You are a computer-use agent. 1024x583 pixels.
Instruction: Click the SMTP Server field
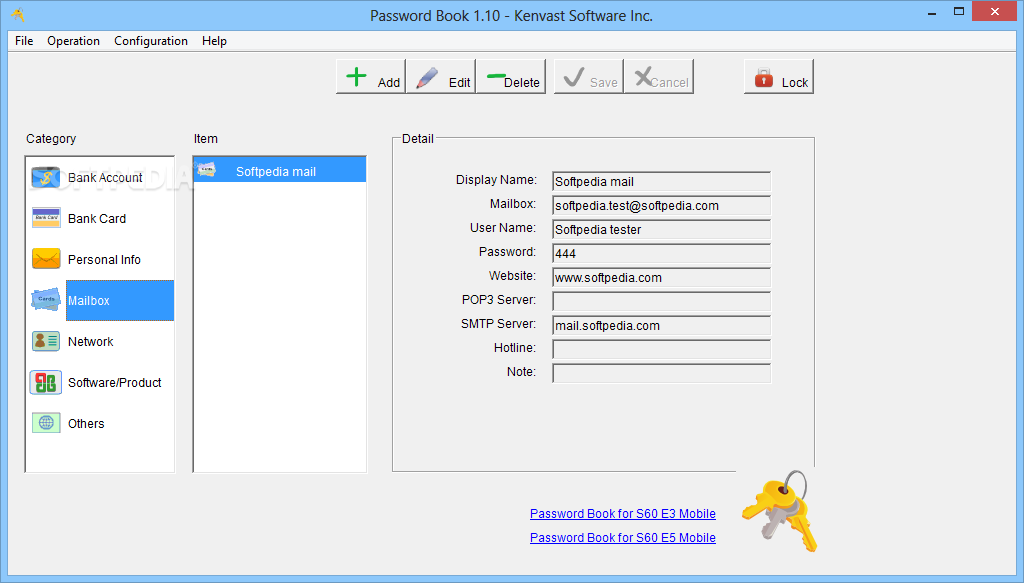[661, 326]
